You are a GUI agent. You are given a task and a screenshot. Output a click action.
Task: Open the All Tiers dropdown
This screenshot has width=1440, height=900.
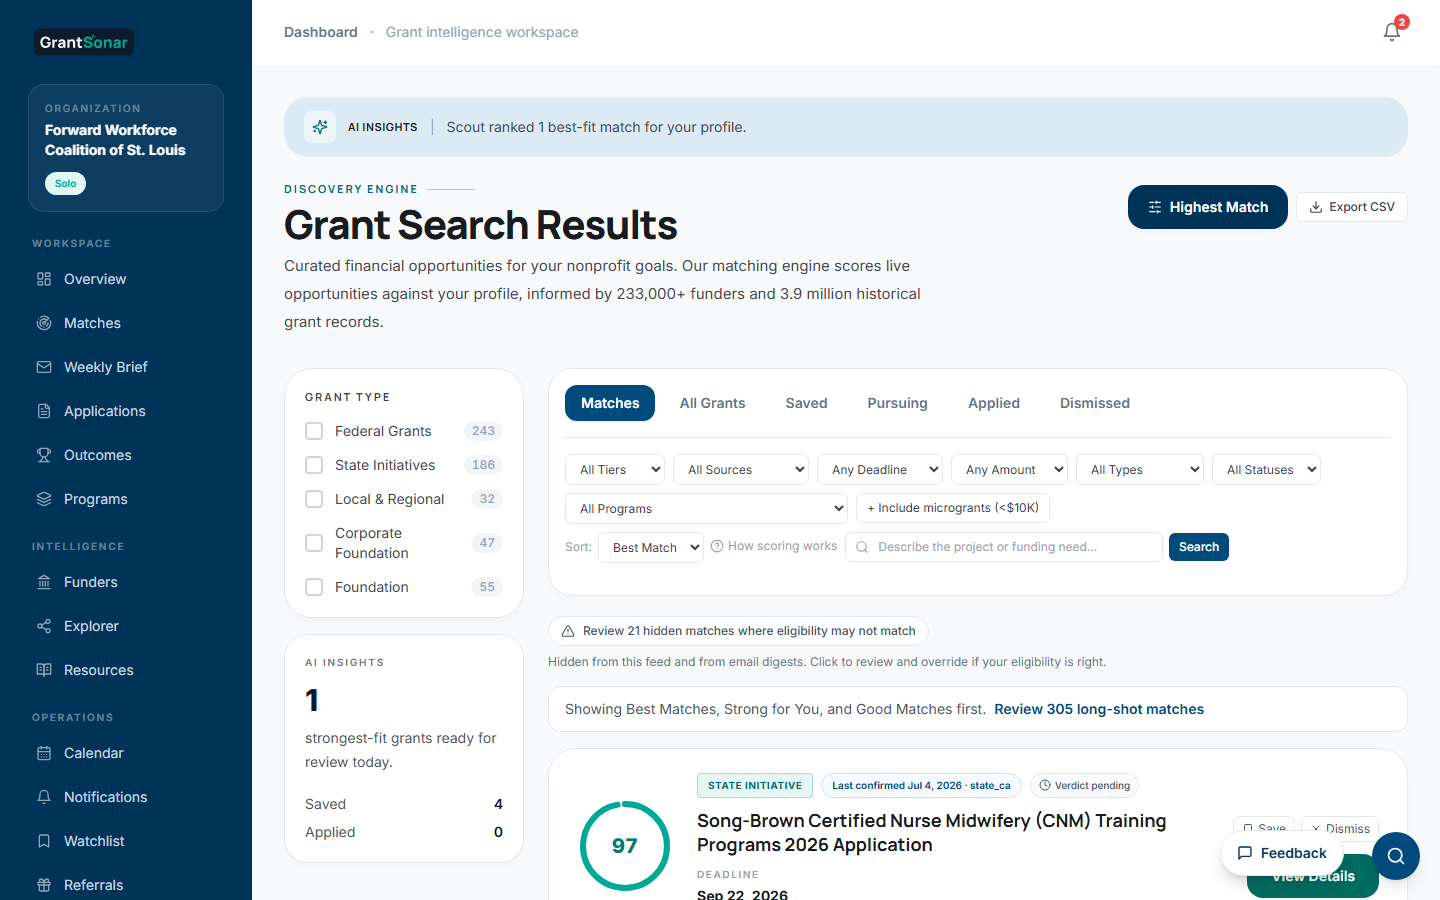(615, 470)
